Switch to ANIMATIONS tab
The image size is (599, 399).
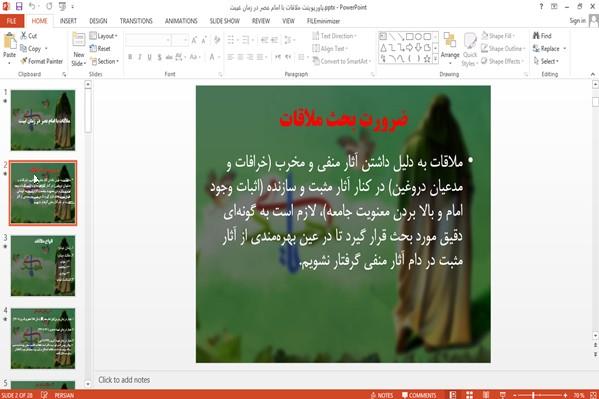[x=181, y=21]
